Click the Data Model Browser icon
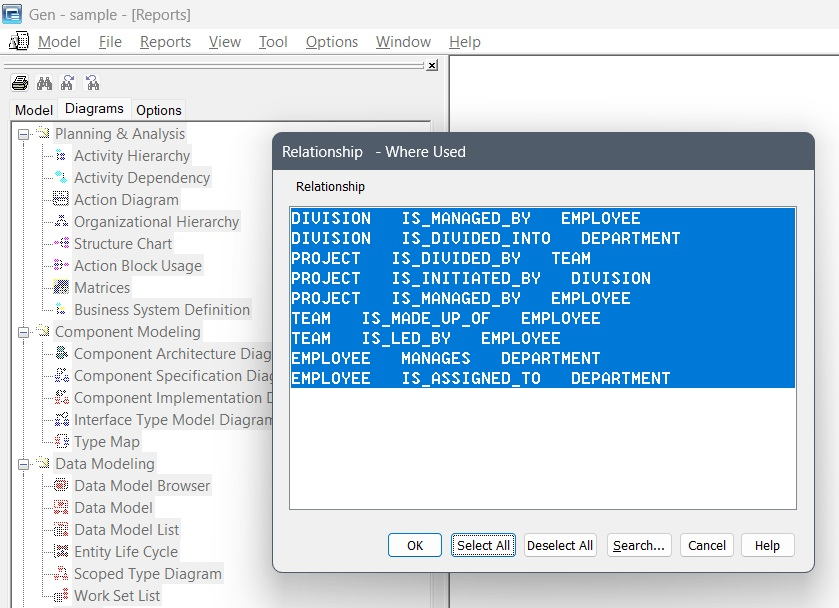Viewport: 839px width, 608px height. pyautogui.click(x=61, y=486)
